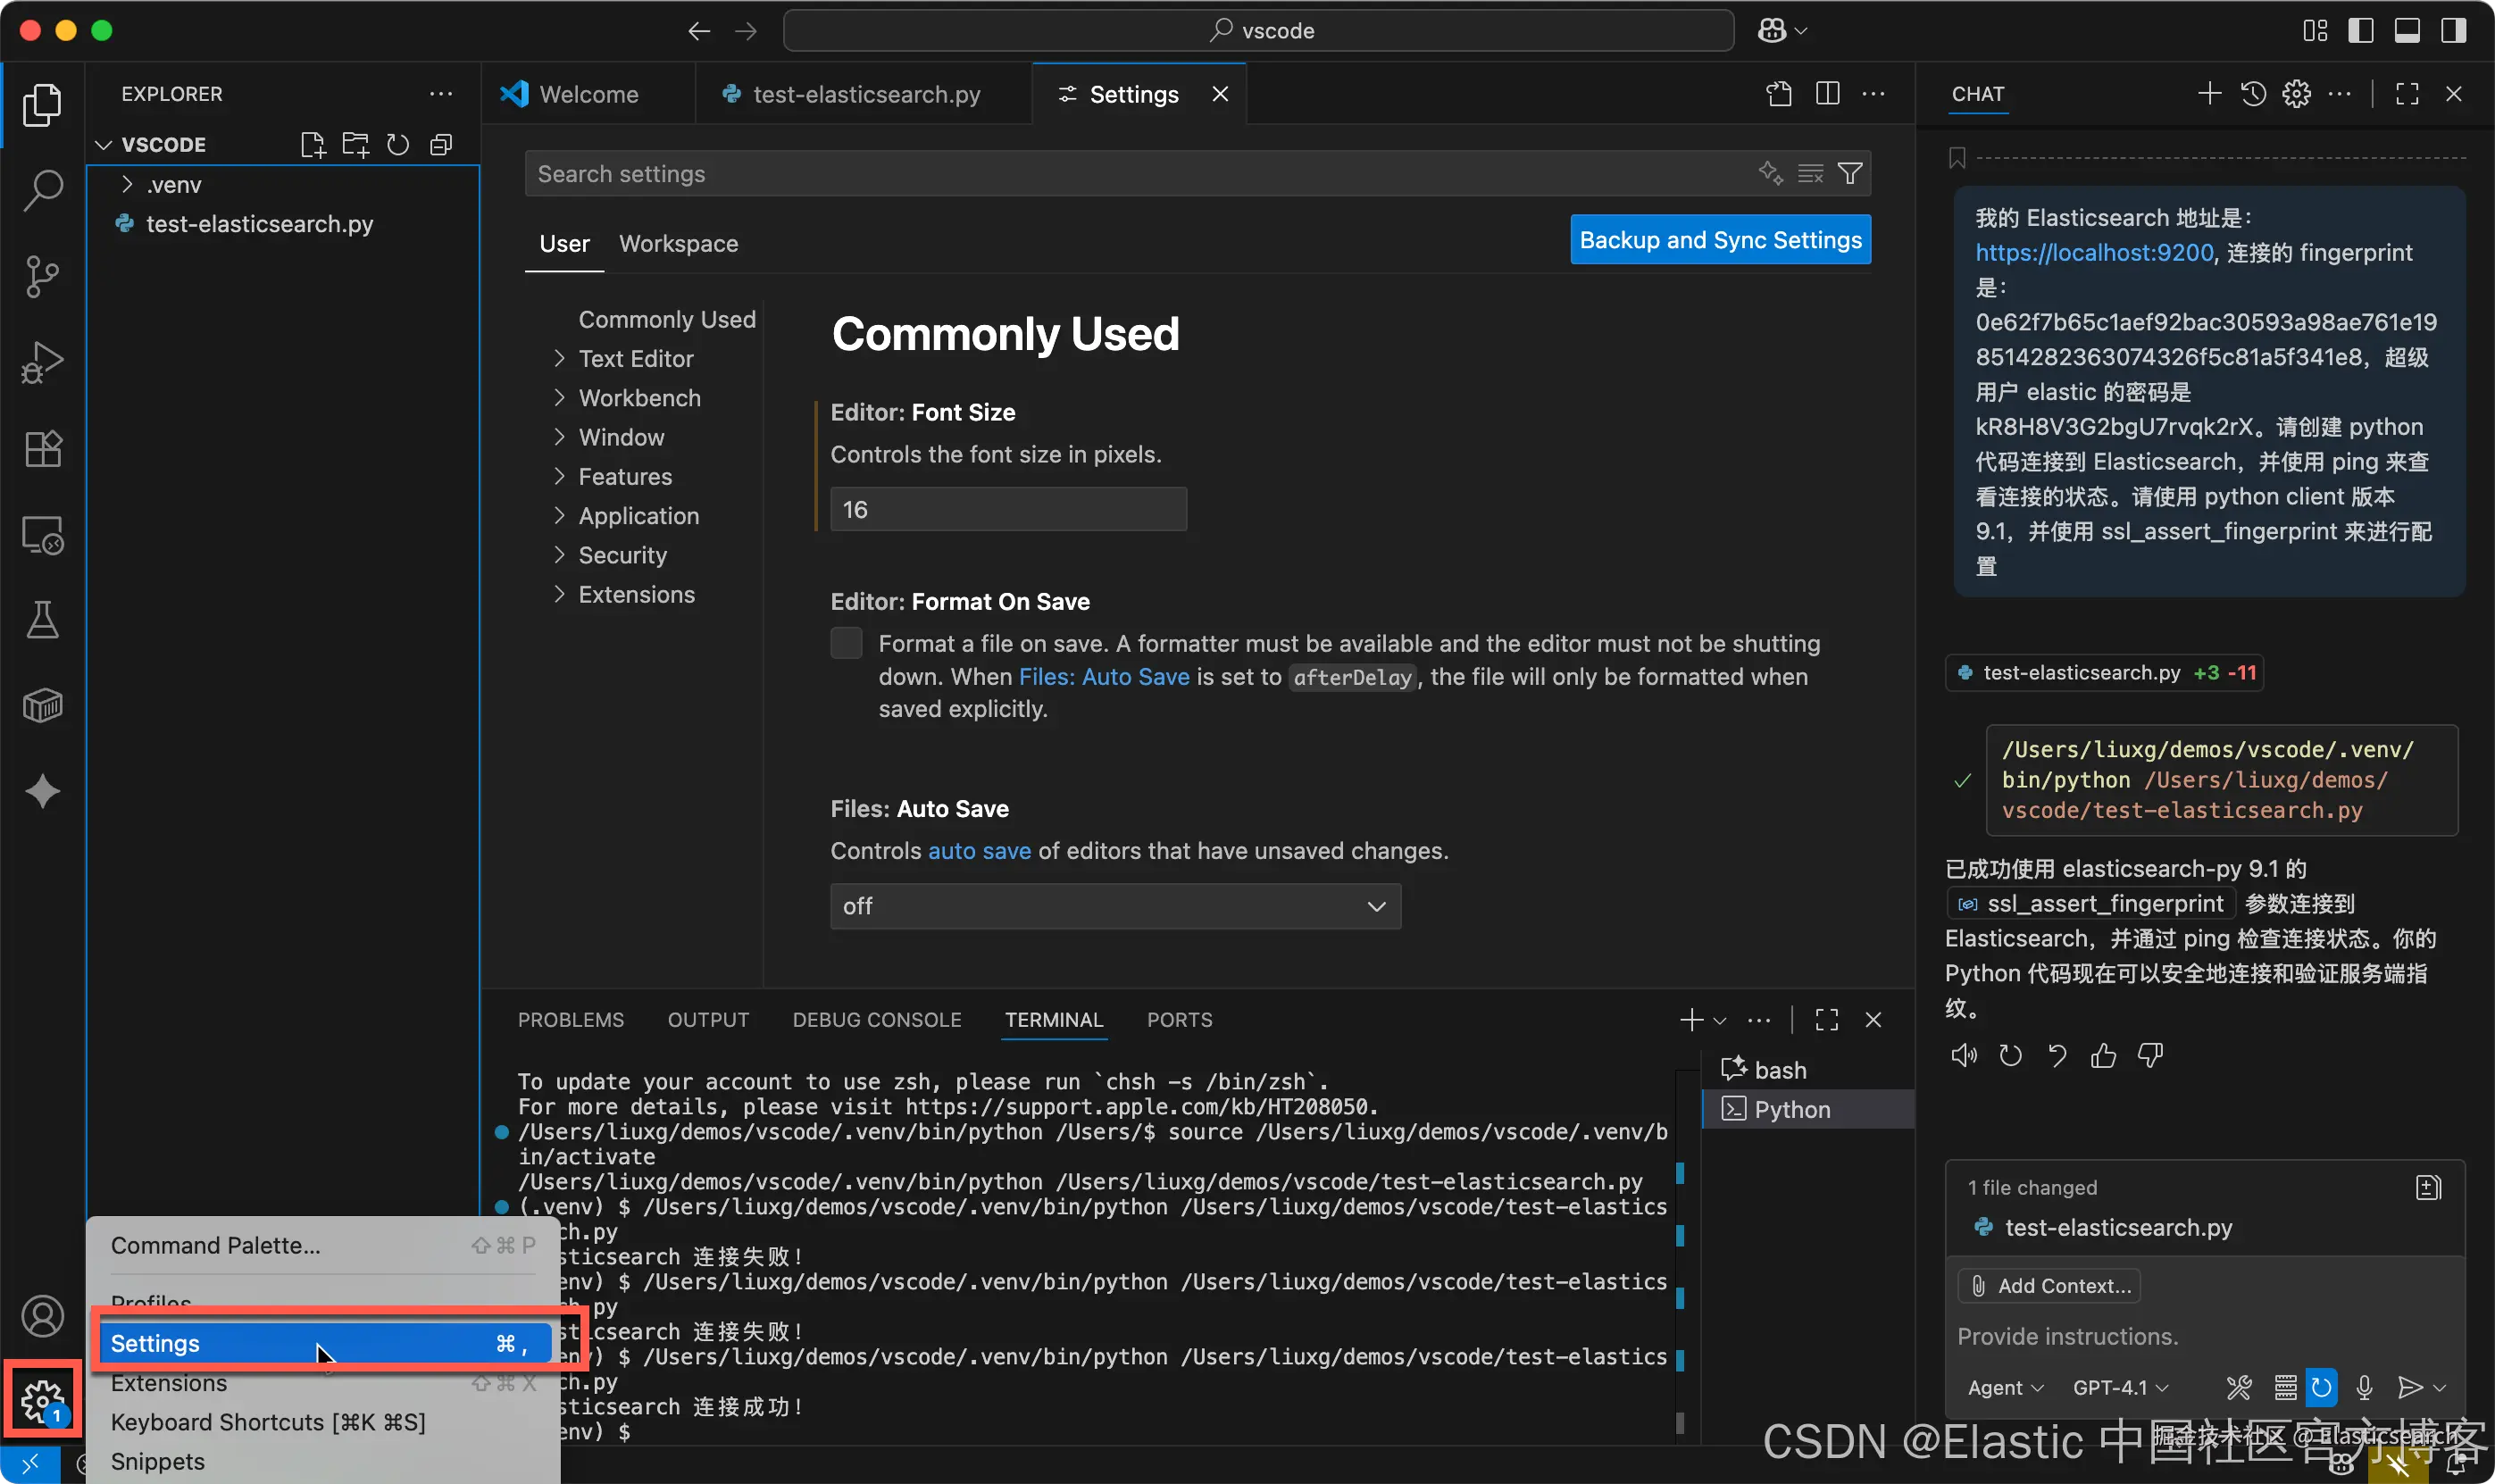Open new terminal launch profile dropdown
The height and width of the screenshot is (1484, 2495).
click(x=1720, y=1021)
